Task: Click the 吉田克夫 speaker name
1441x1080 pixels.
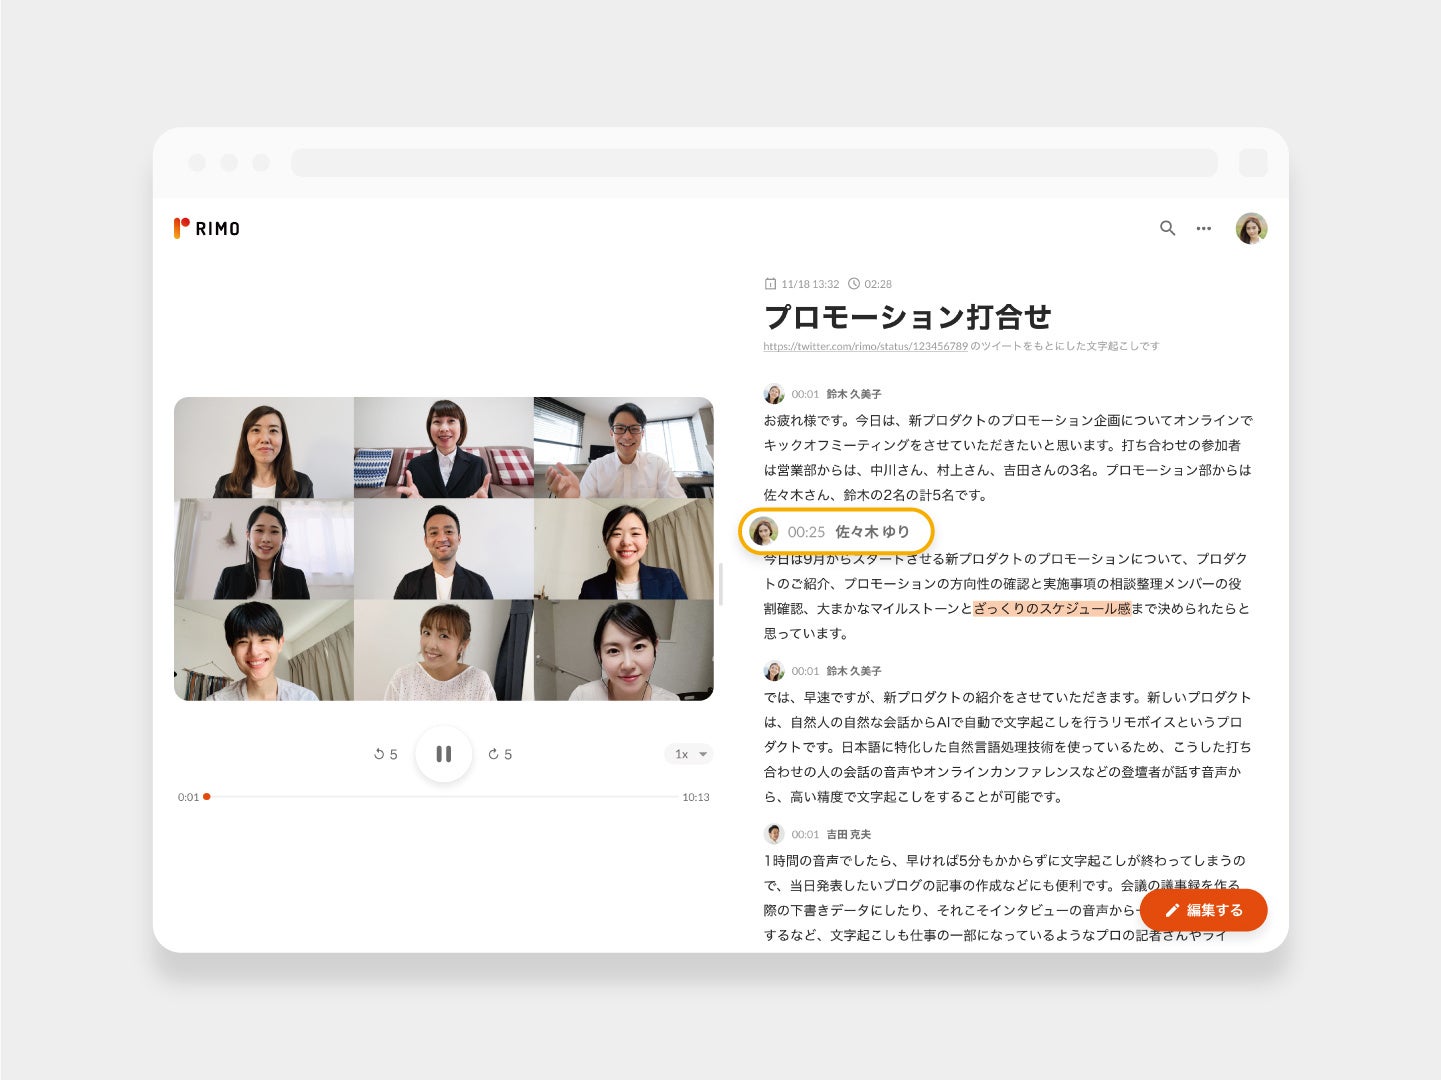Action: pyautogui.click(x=848, y=834)
